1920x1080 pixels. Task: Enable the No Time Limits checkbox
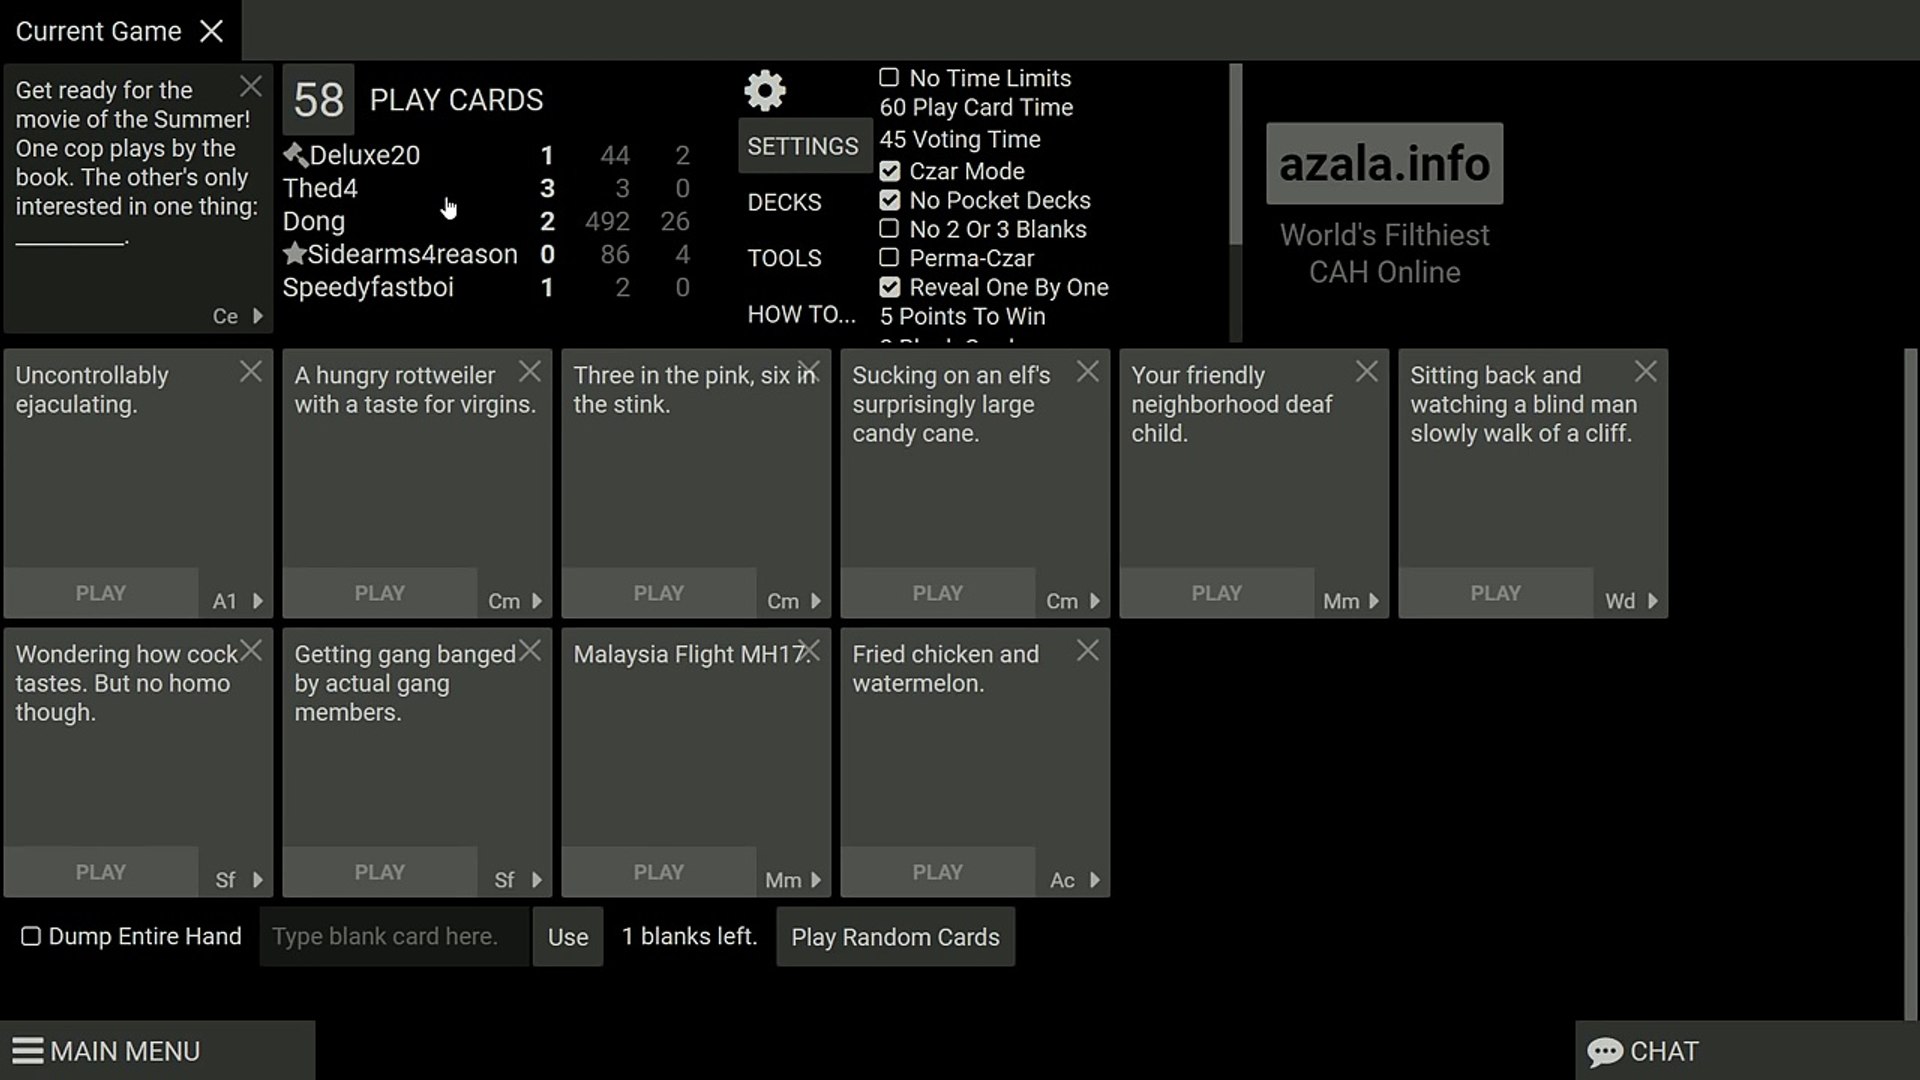[889, 78]
